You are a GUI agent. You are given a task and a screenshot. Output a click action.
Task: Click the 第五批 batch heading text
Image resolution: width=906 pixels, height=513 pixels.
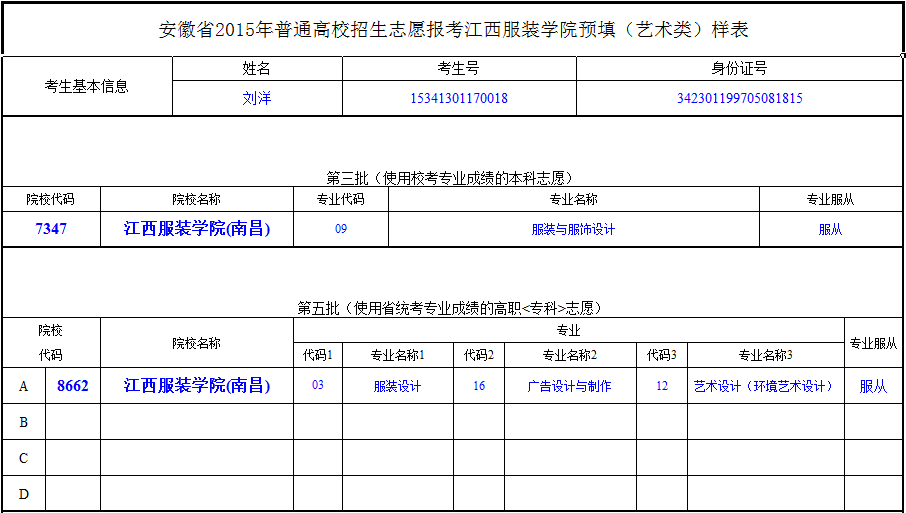450,308
